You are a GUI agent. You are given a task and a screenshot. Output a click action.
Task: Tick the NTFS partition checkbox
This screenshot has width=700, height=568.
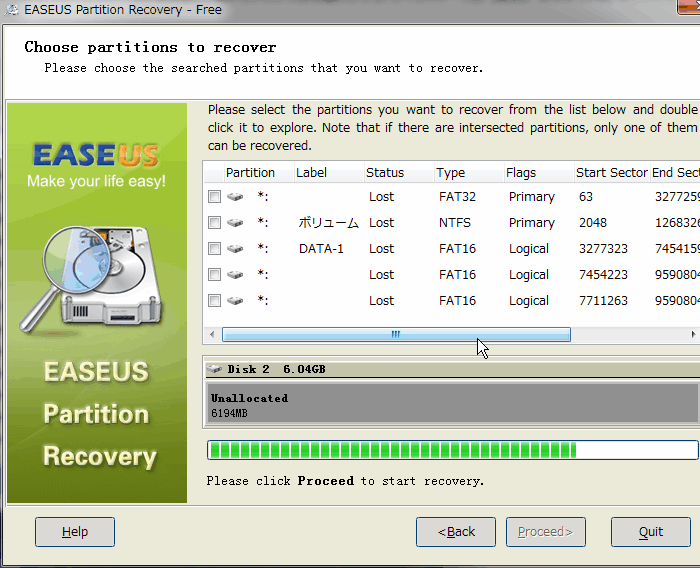[x=214, y=223]
